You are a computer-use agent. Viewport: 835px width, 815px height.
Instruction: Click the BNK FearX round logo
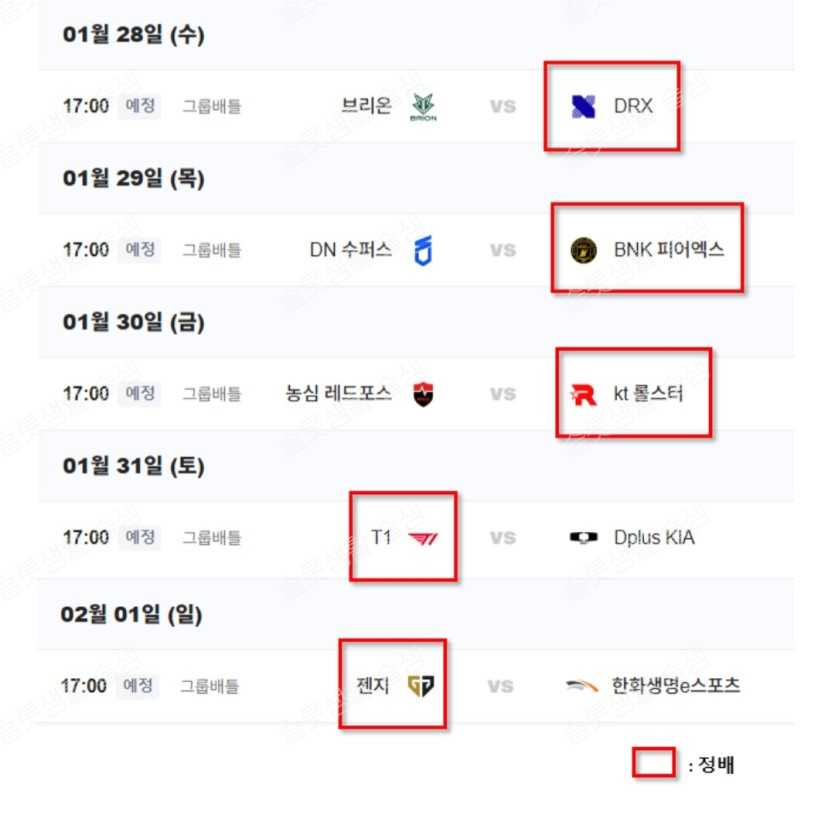coord(583,250)
